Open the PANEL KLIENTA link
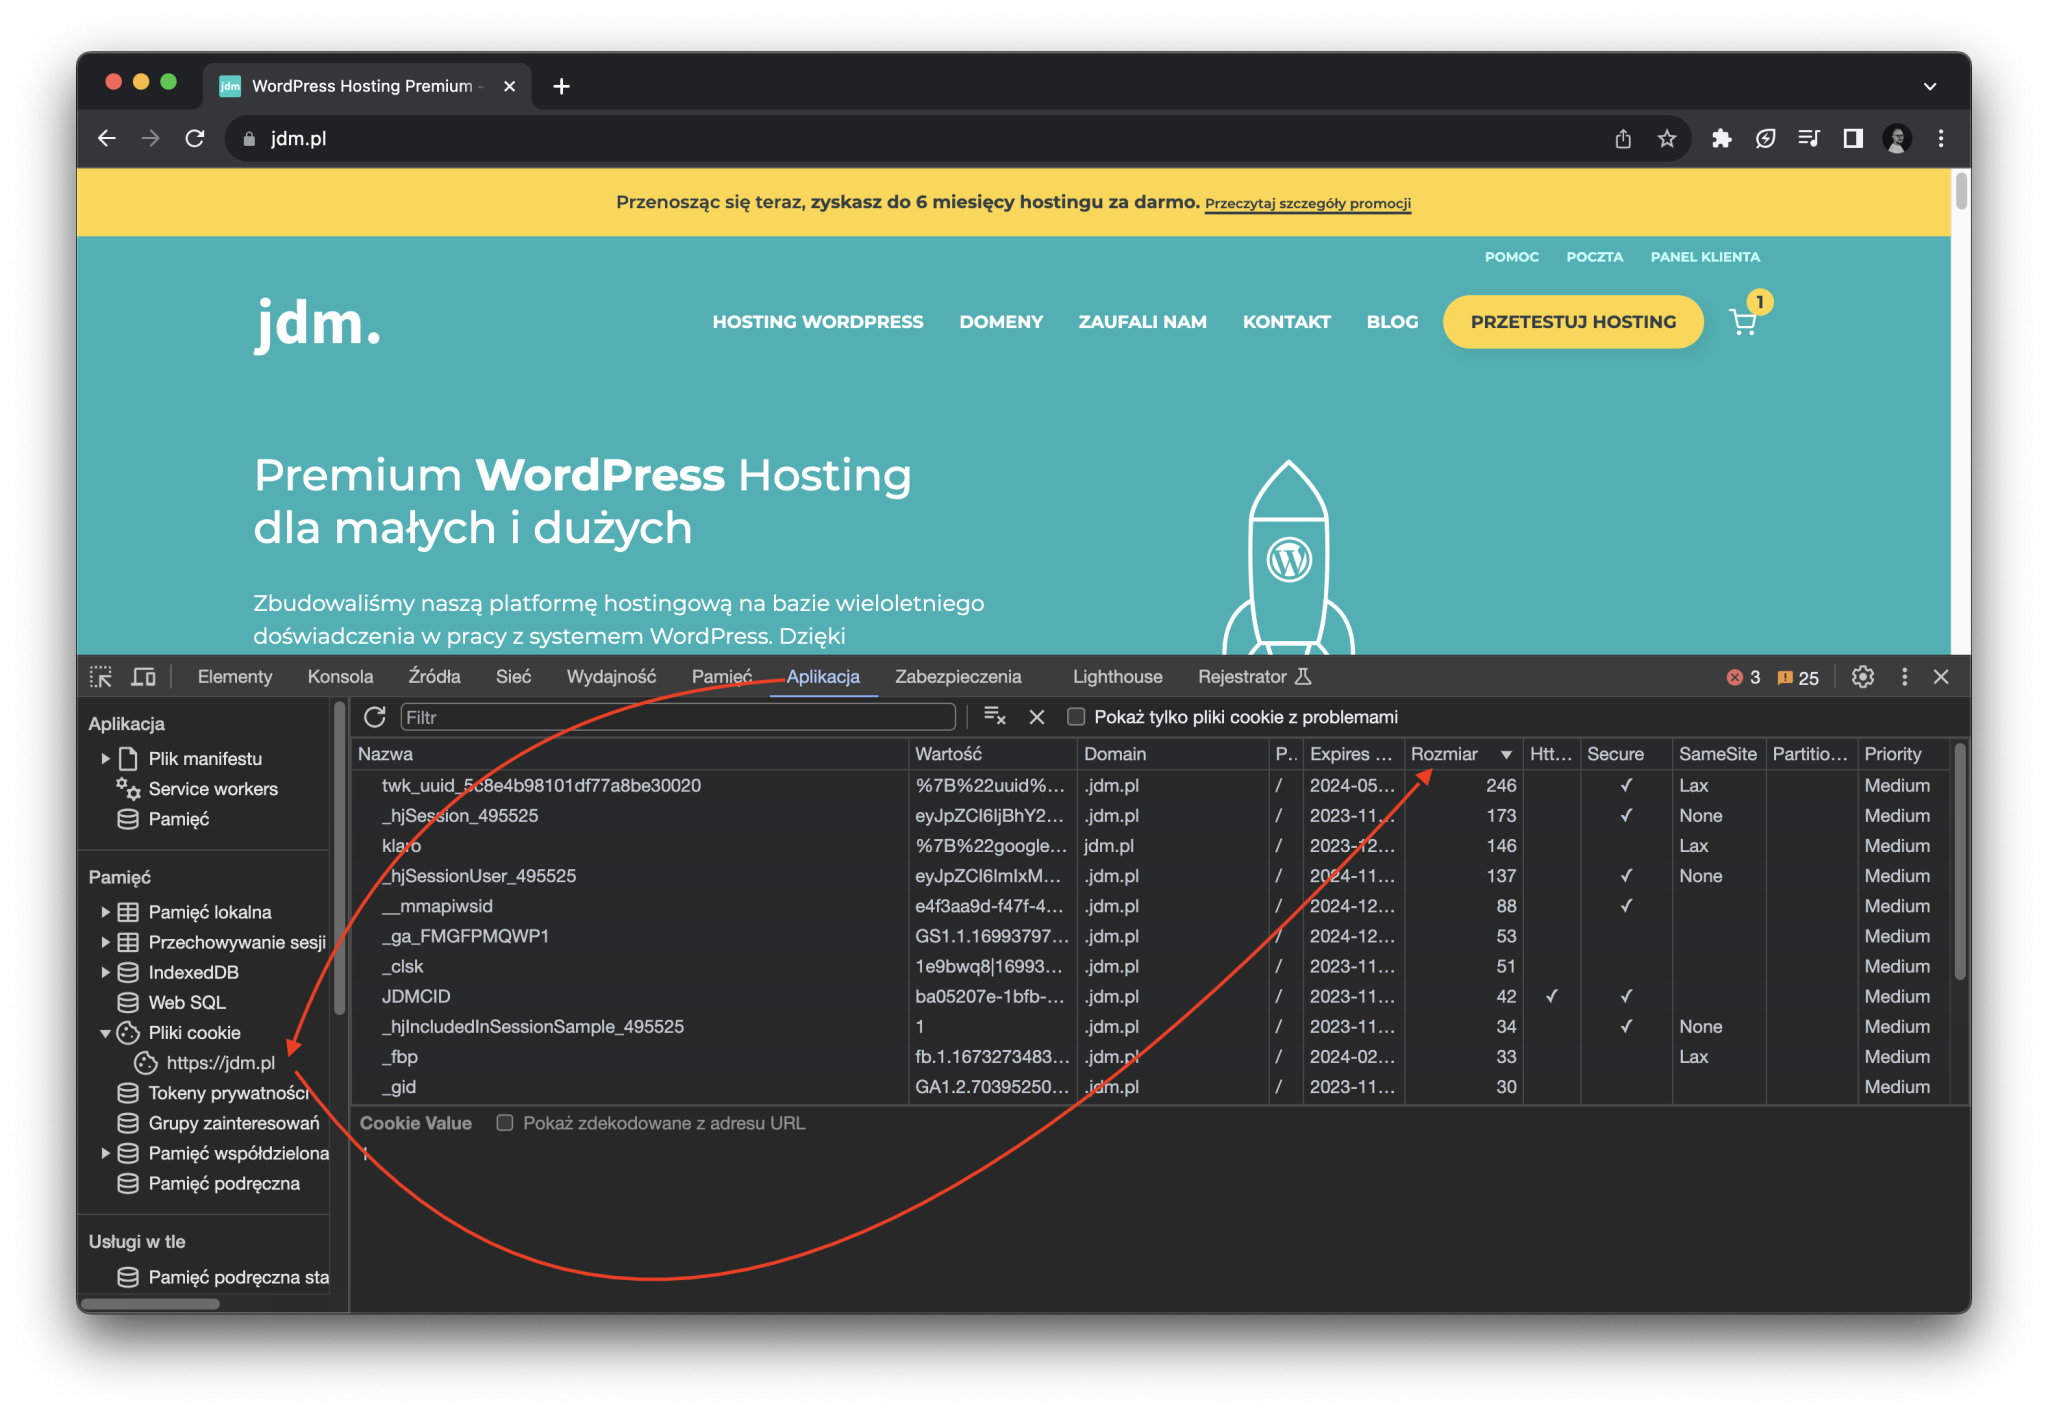The image size is (2048, 1415). pos(1705,257)
